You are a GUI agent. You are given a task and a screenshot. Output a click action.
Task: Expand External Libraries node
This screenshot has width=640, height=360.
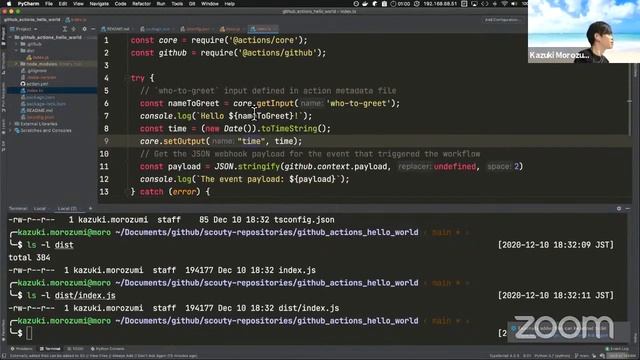click(11, 124)
